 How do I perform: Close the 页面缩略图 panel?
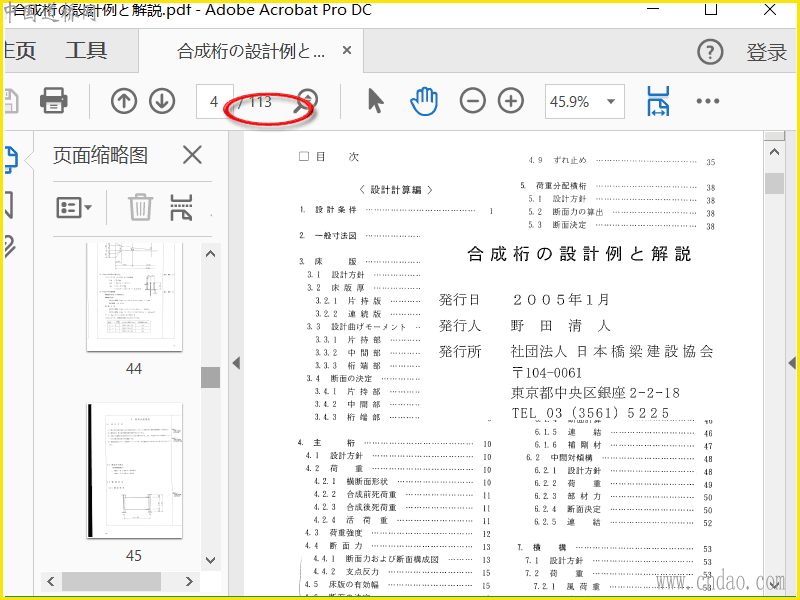pyautogui.click(x=192, y=155)
